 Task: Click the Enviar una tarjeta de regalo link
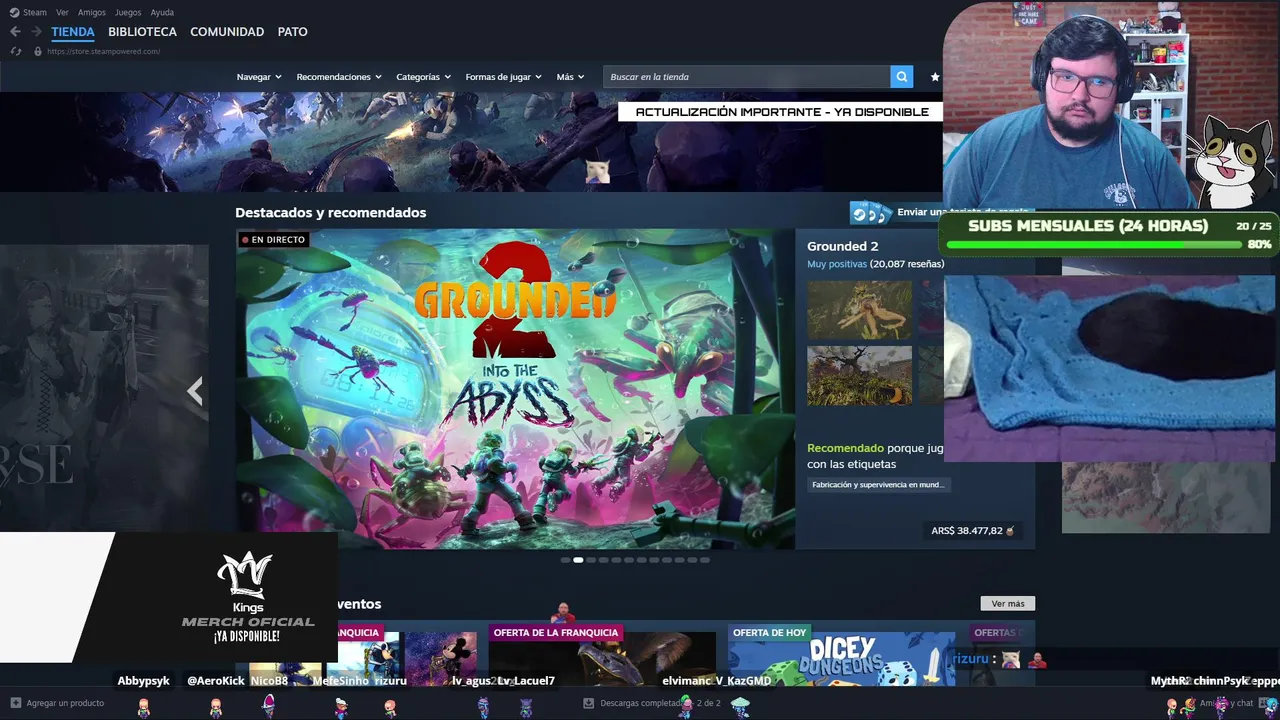(962, 212)
